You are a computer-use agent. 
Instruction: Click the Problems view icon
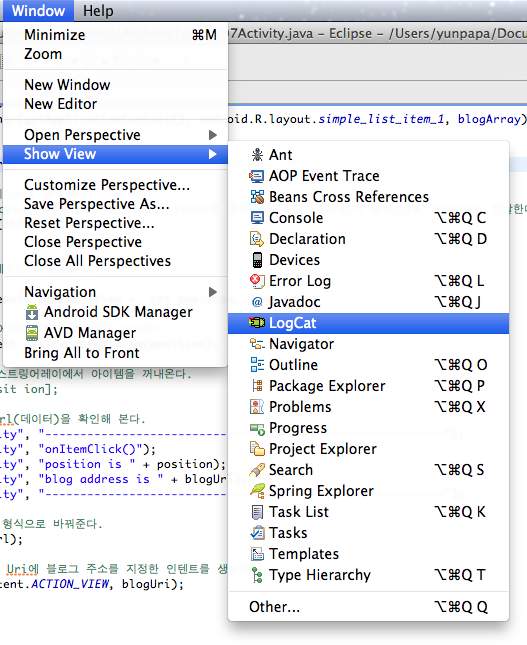point(257,407)
